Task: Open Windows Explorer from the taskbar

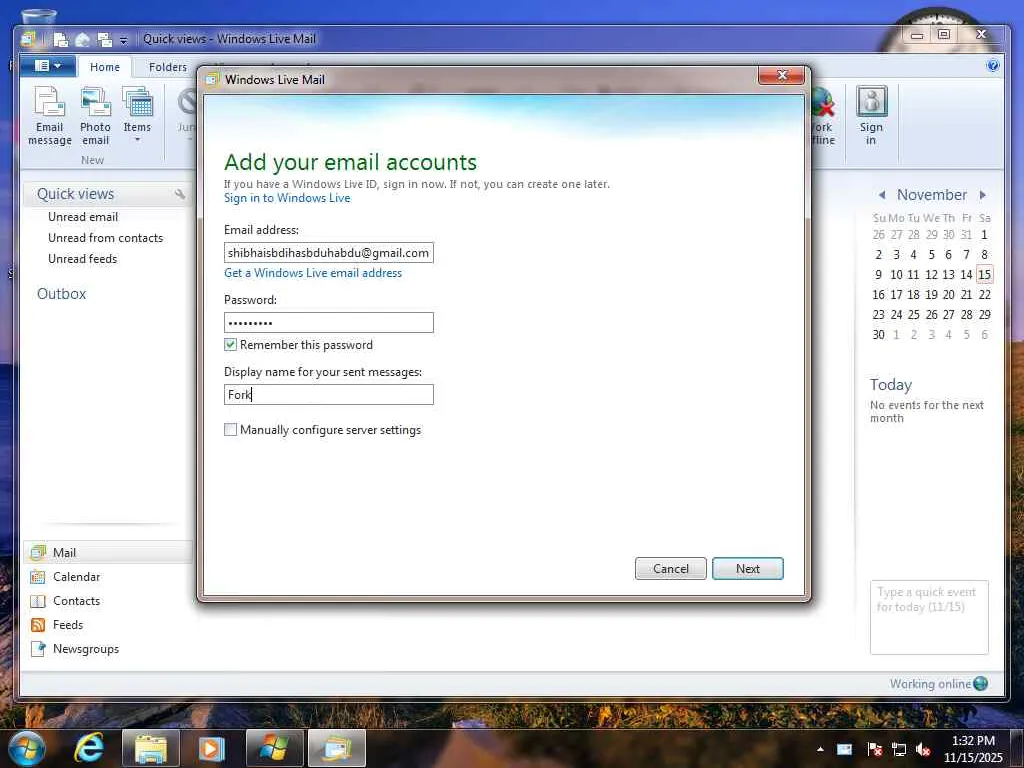Action: (151, 748)
